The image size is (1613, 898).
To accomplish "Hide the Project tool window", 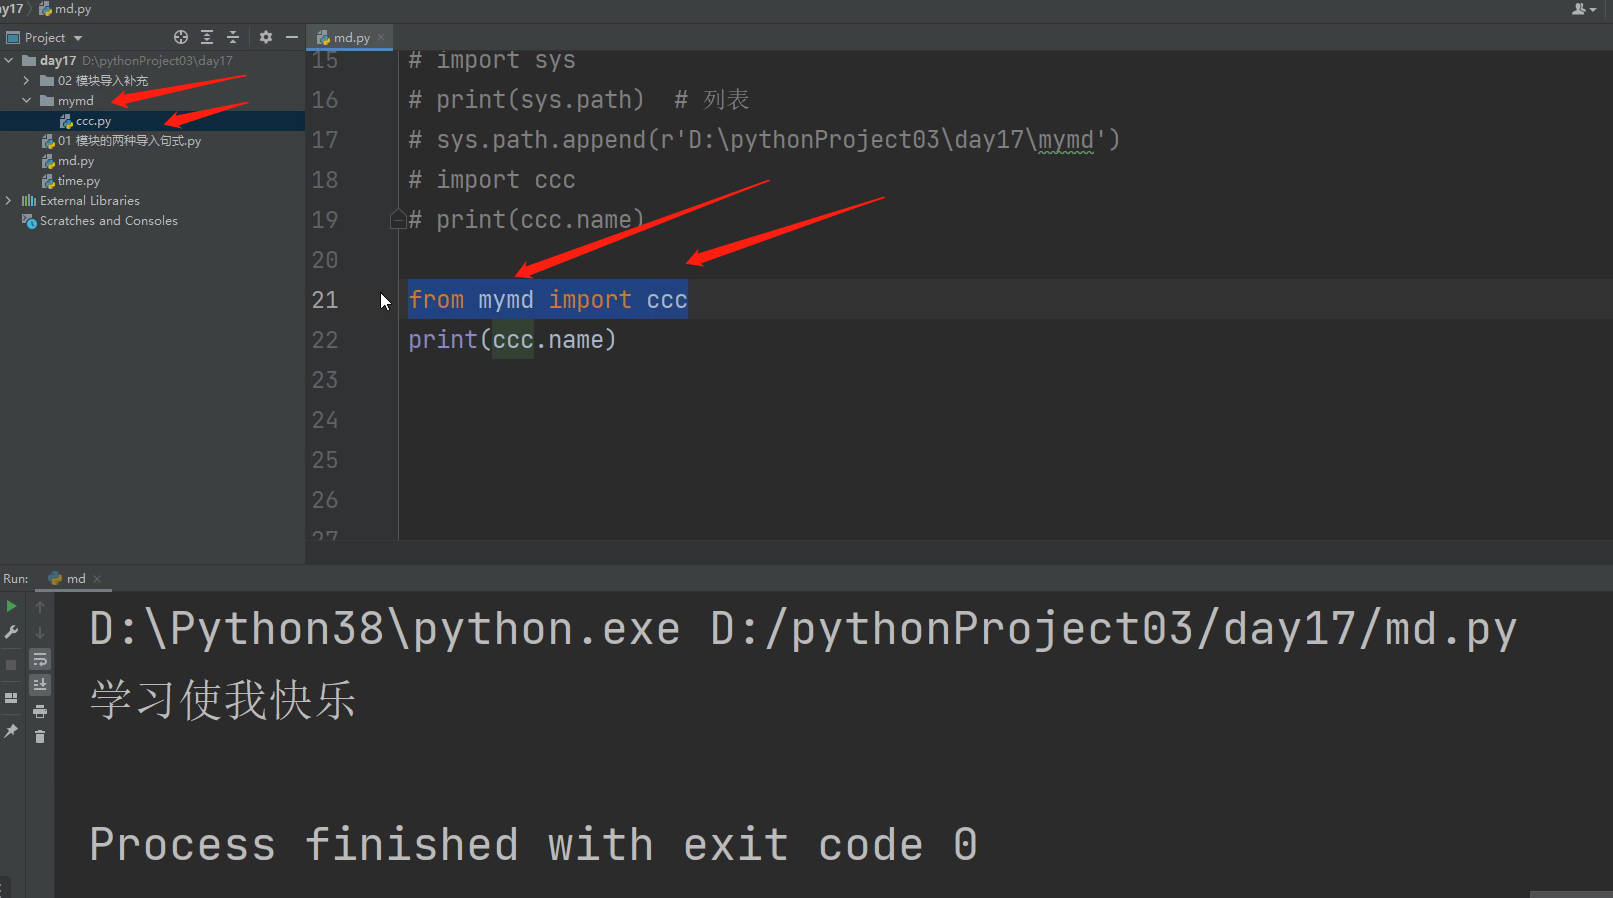I will pyautogui.click(x=292, y=37).
